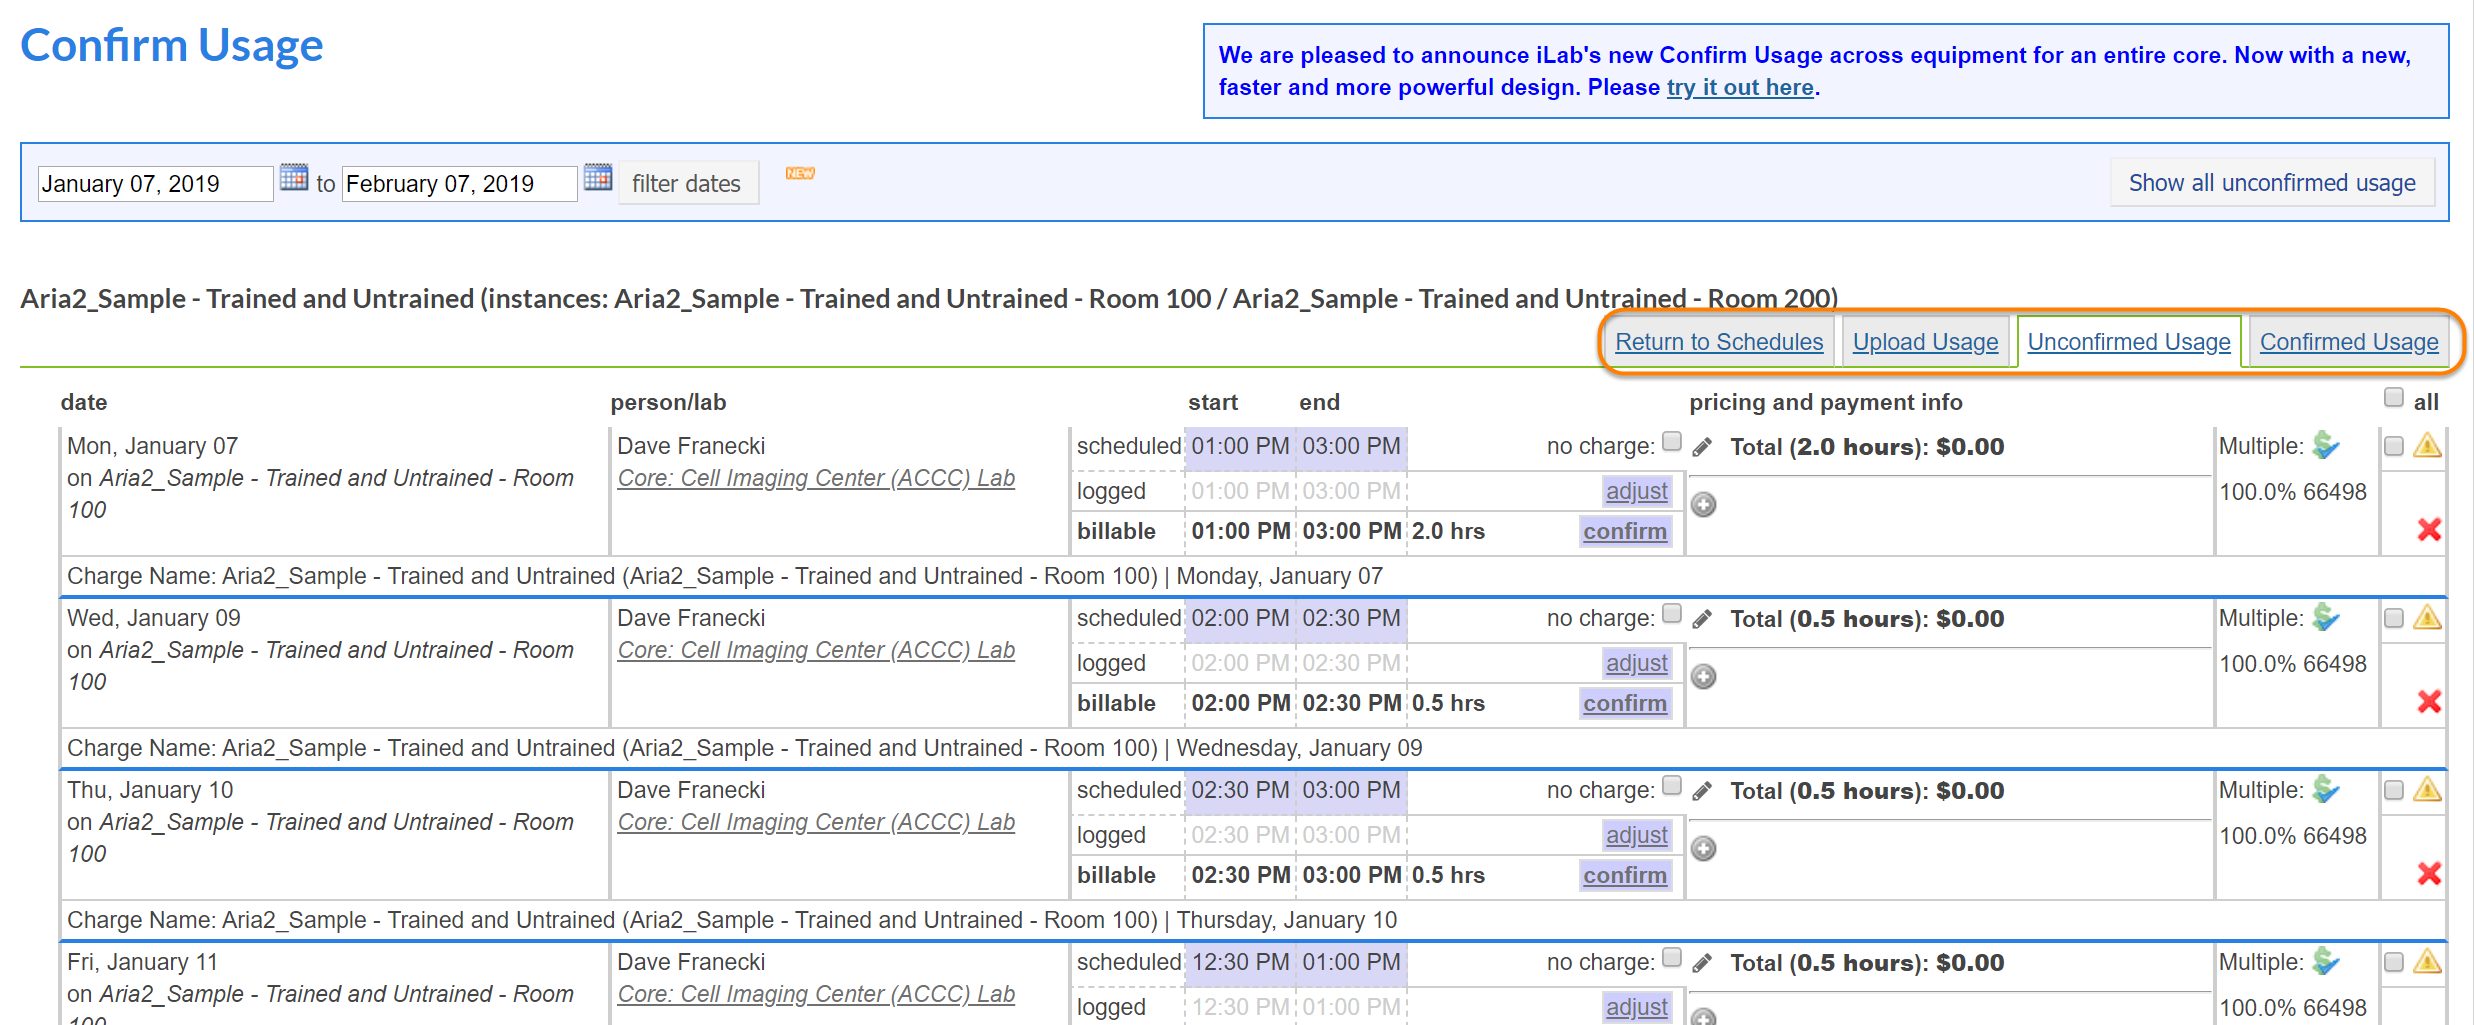Check the 'all' select checkbox in header
This screenshot has width=2474, height=1025.
pyautogui.click(x=2394, y=398)
